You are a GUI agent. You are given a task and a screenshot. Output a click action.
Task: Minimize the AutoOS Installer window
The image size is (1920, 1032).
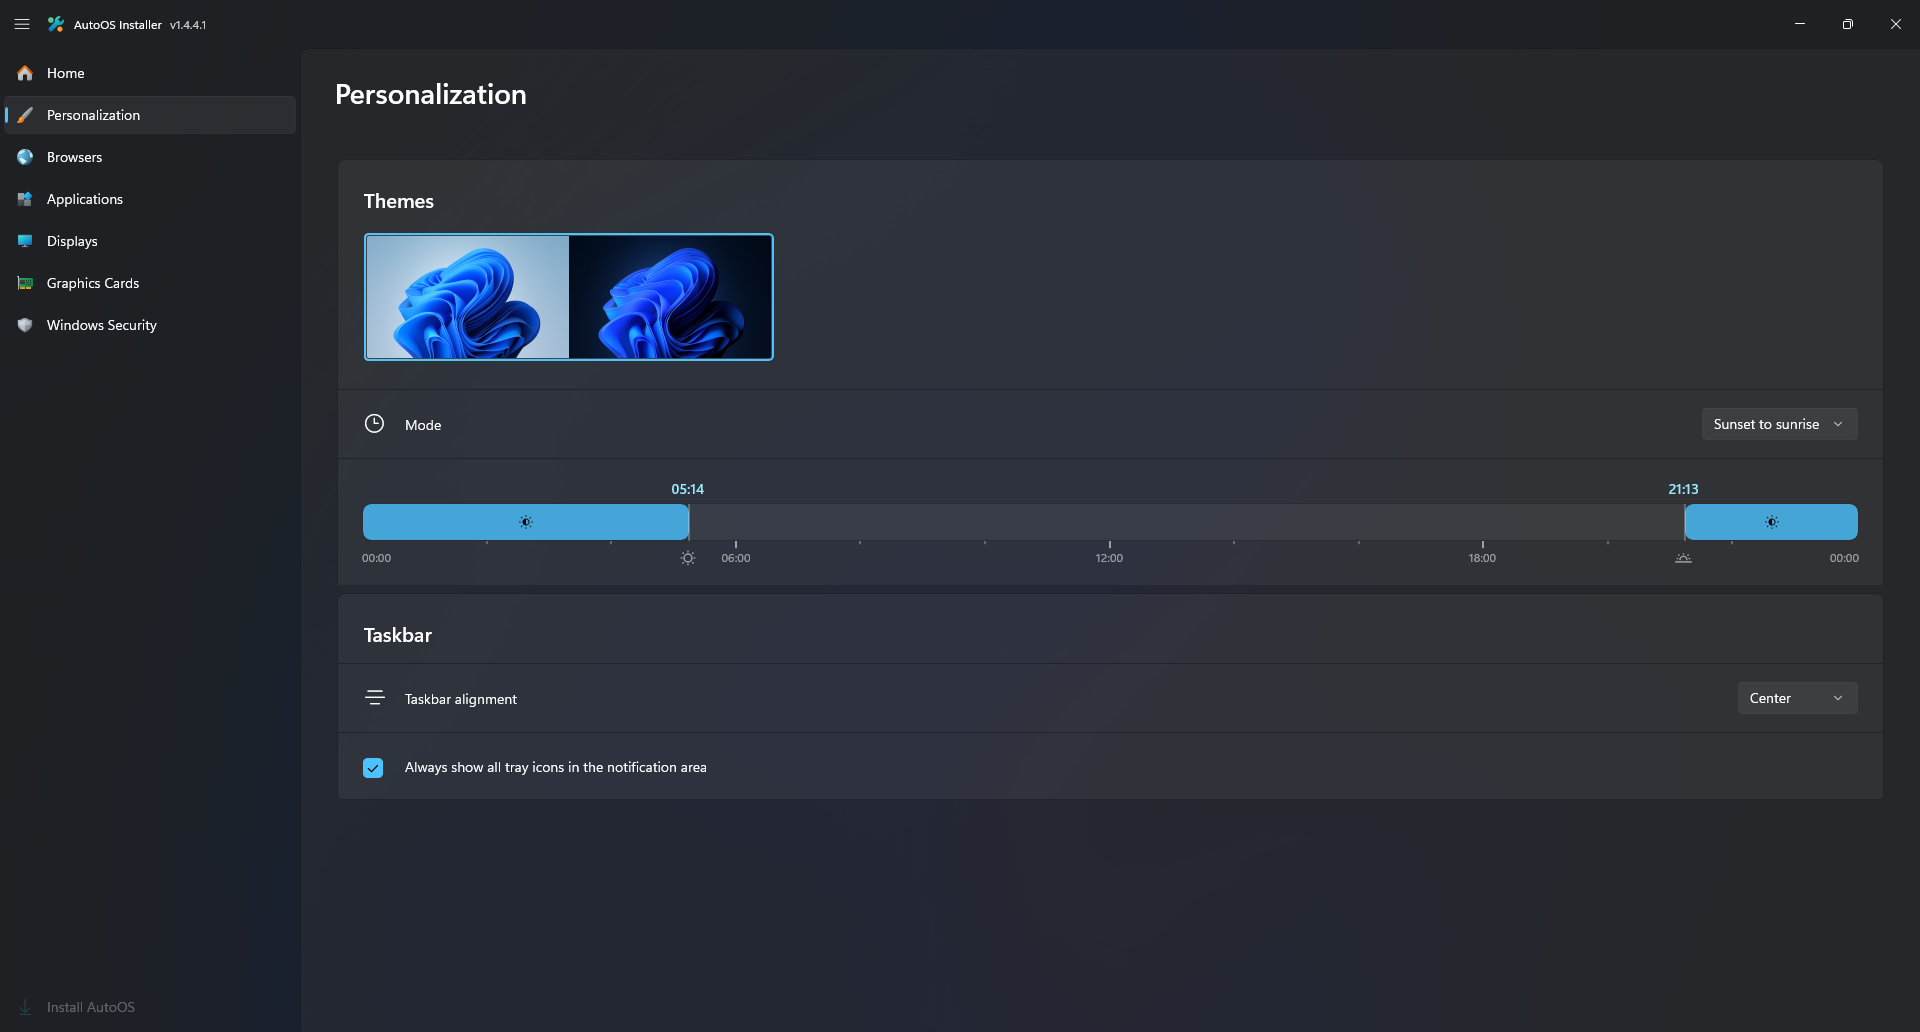[x=1800, y=24]
